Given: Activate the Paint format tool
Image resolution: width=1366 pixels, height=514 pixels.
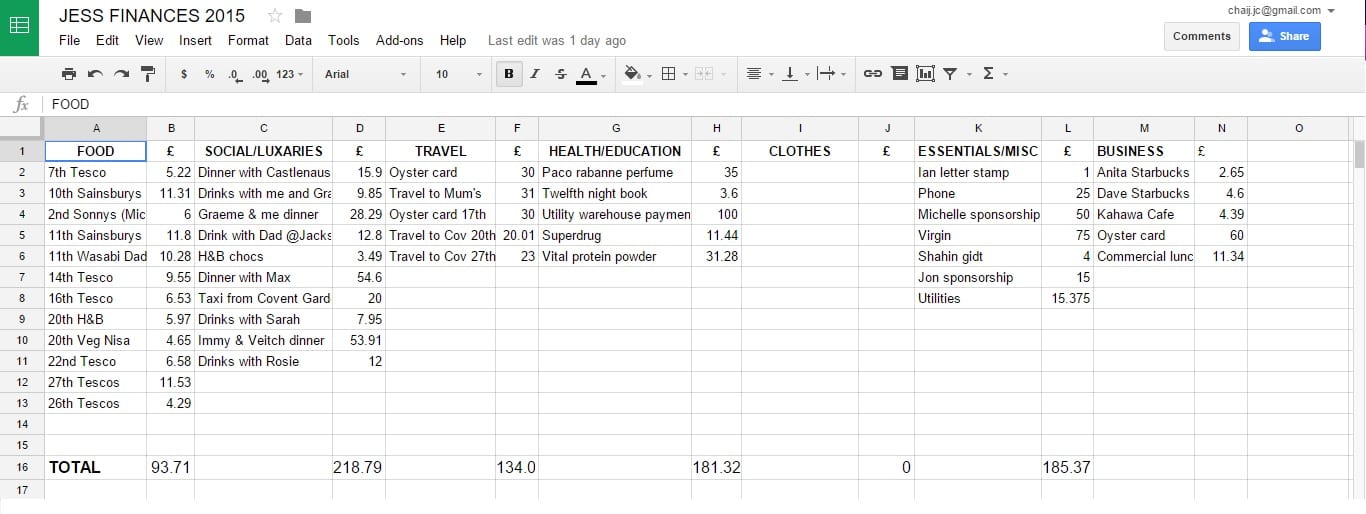Looking at the screenshot, I should pos(148,74).
